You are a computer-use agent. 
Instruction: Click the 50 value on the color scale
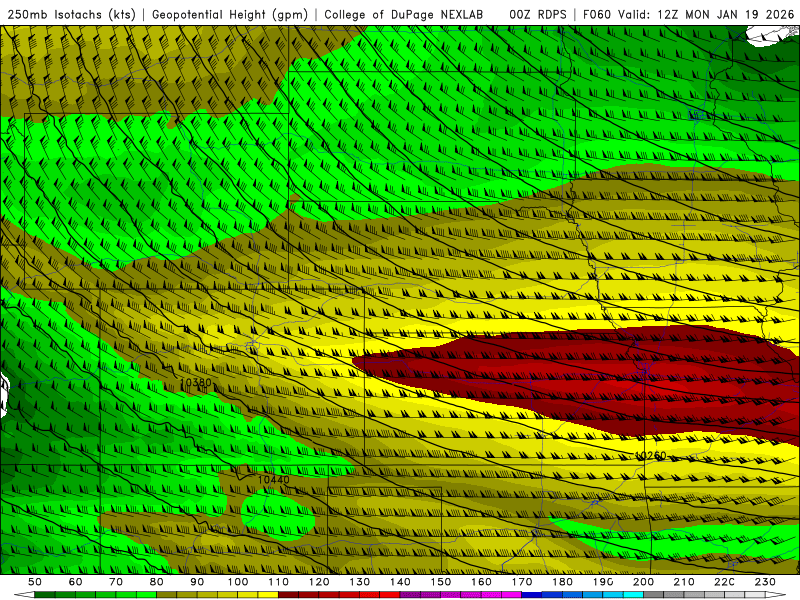click(x=35, y=582)
